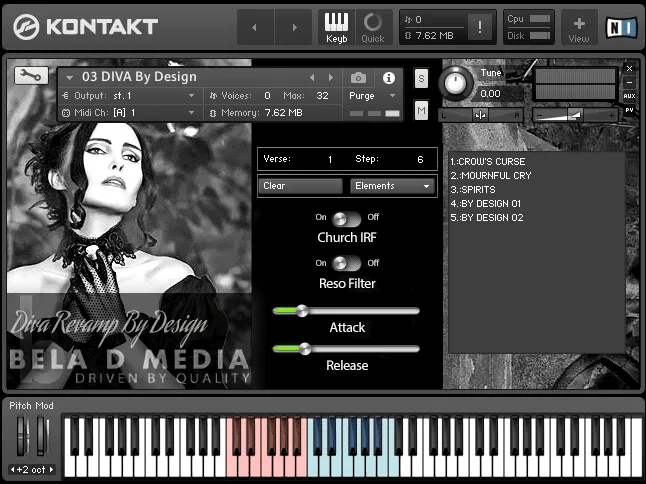646x484 pixels.
Task: Open the Purge dropdown menu
Action: click(x=372, y=96)
